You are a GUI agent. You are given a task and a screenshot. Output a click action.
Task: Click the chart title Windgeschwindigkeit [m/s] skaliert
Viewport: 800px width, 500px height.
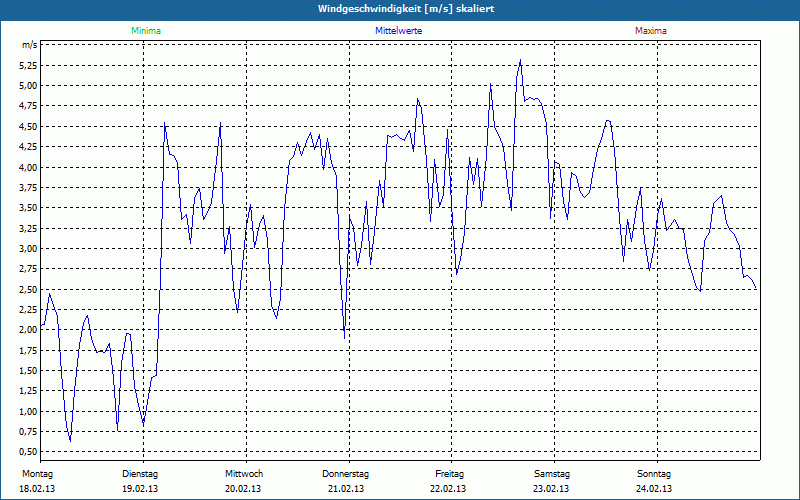pyautogui.click(x=406, y=9)
